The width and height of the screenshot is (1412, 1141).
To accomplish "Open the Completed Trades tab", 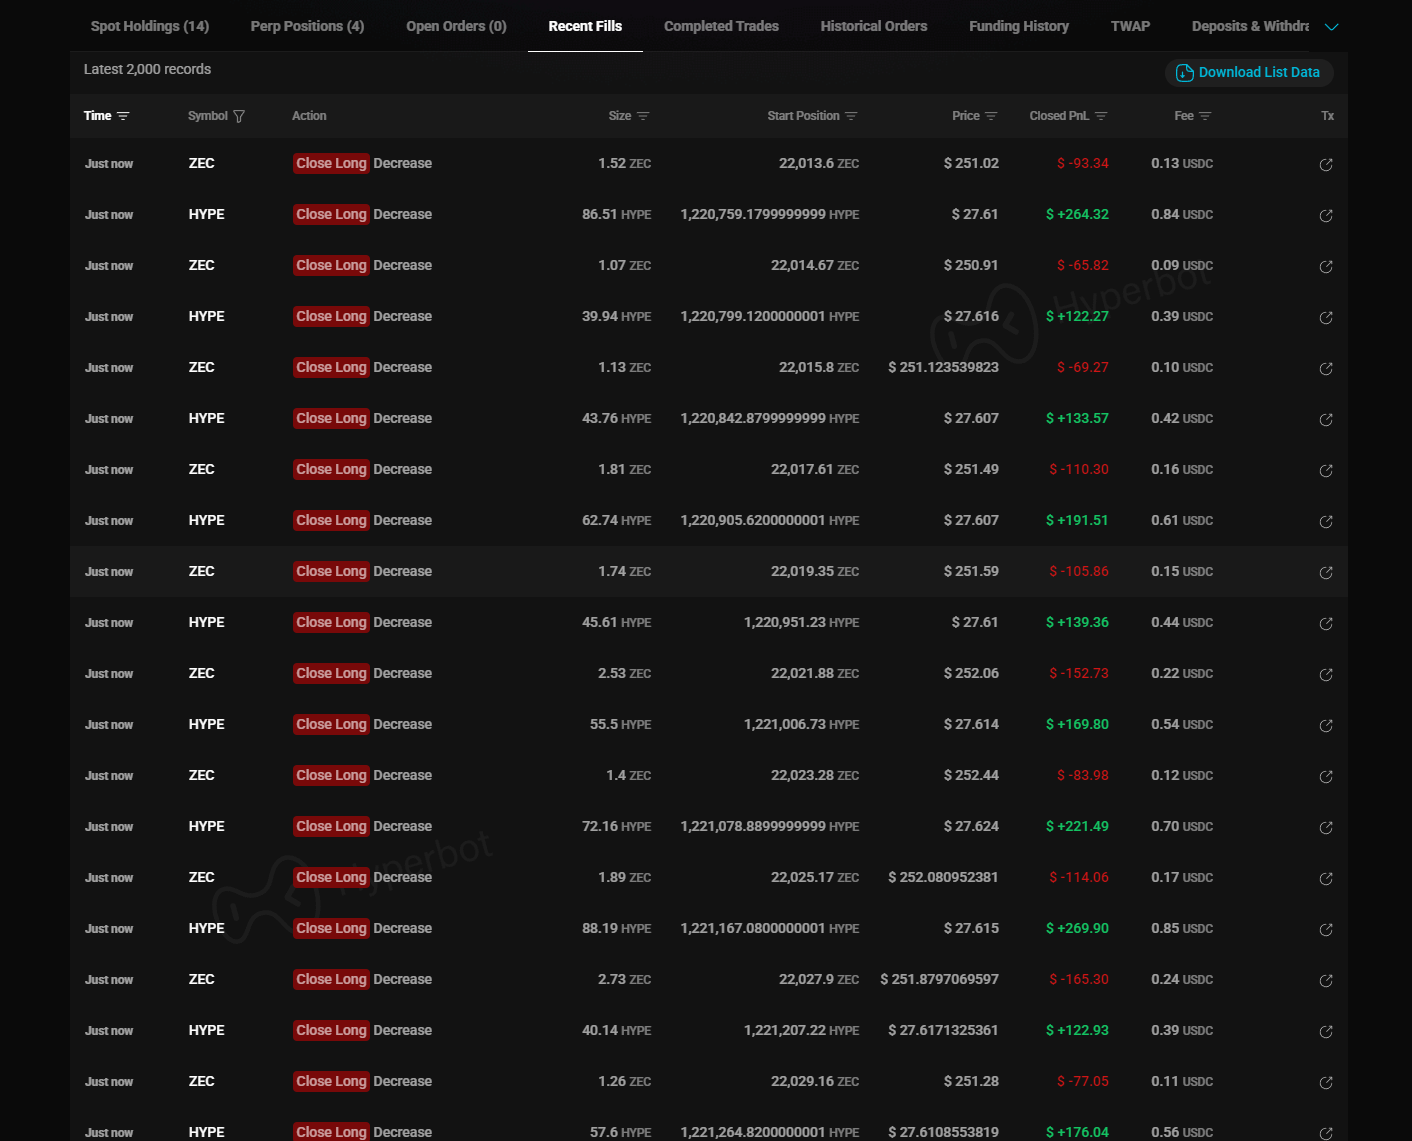I will coord(721,26).
